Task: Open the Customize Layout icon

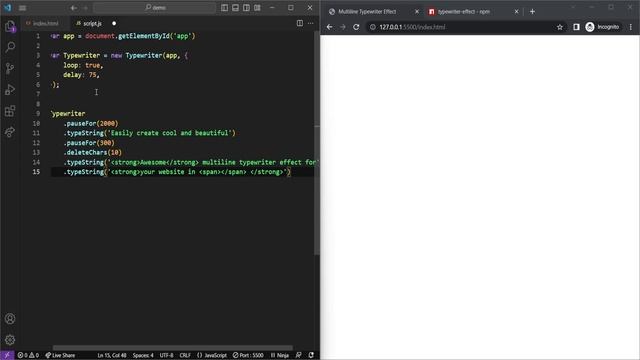Action: (258, 8)
